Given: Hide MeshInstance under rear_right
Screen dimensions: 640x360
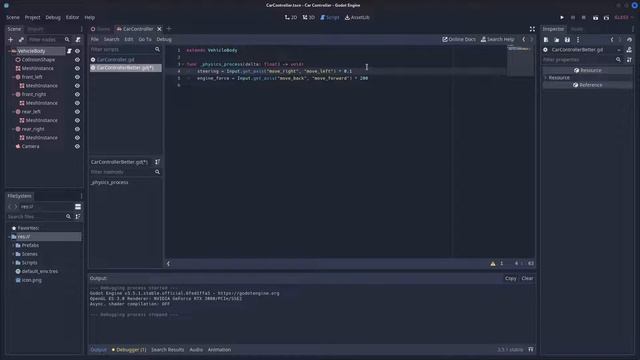Looking at the screenshot, I should (77, 138).
